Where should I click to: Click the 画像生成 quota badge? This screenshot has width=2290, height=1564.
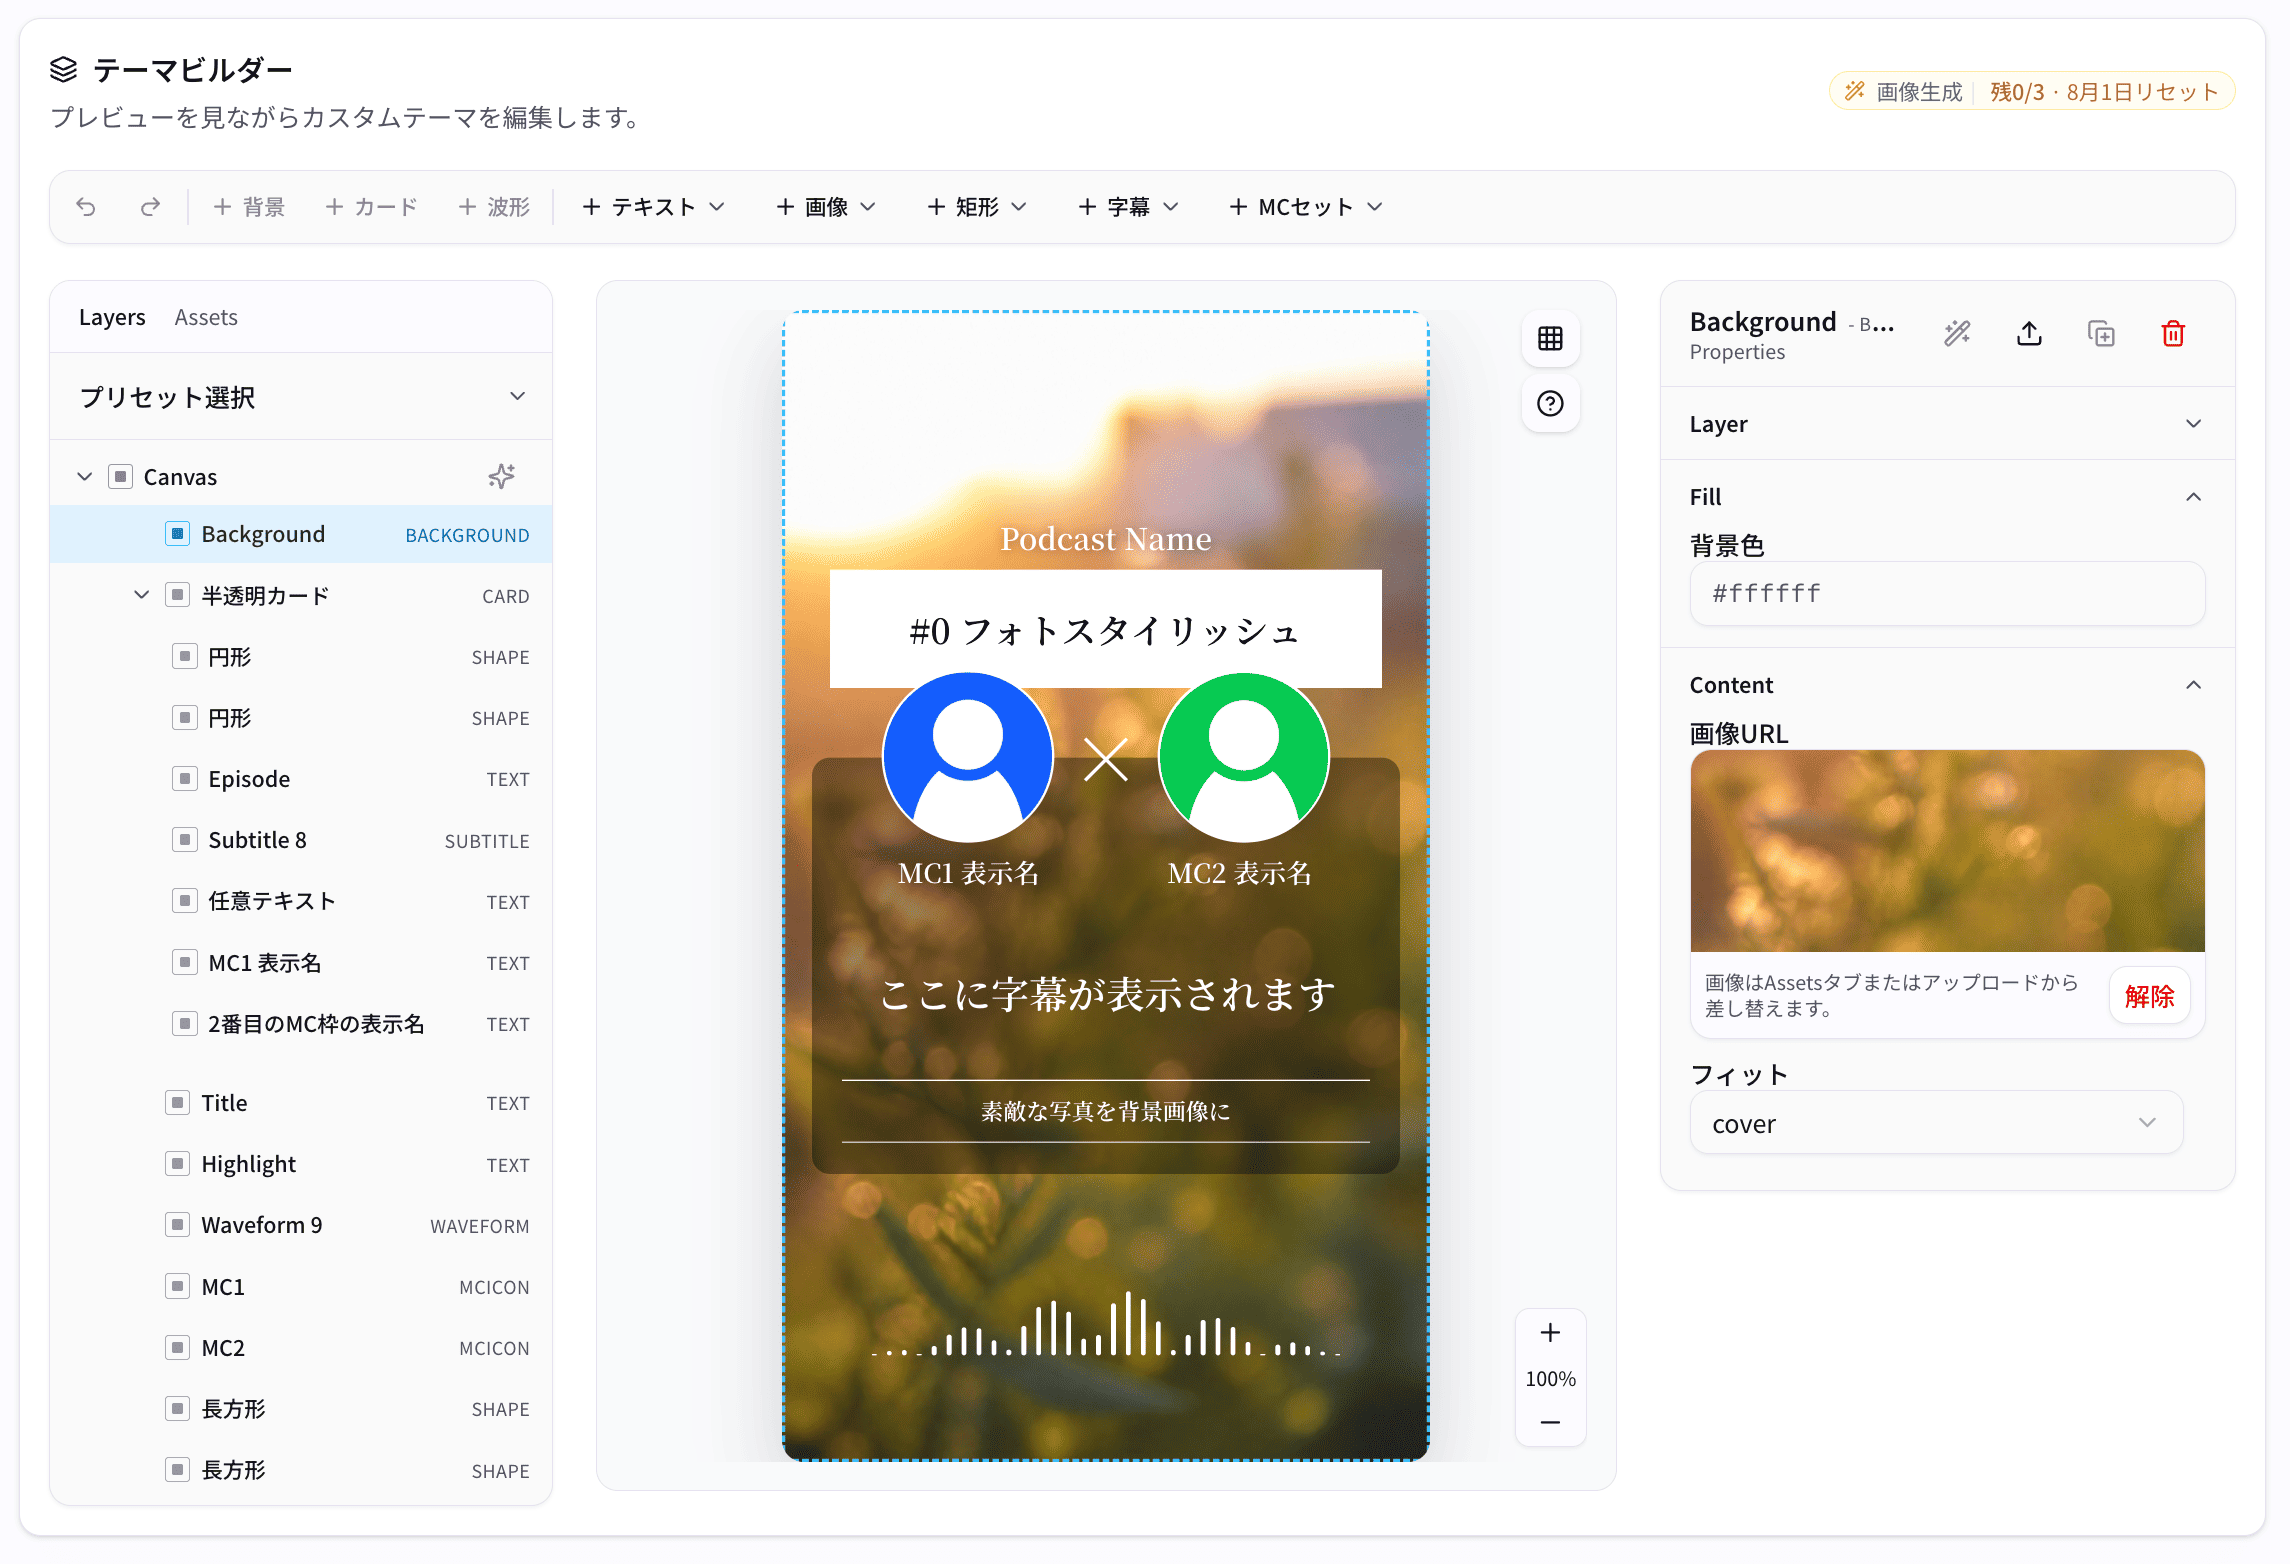pos(2031,91)
